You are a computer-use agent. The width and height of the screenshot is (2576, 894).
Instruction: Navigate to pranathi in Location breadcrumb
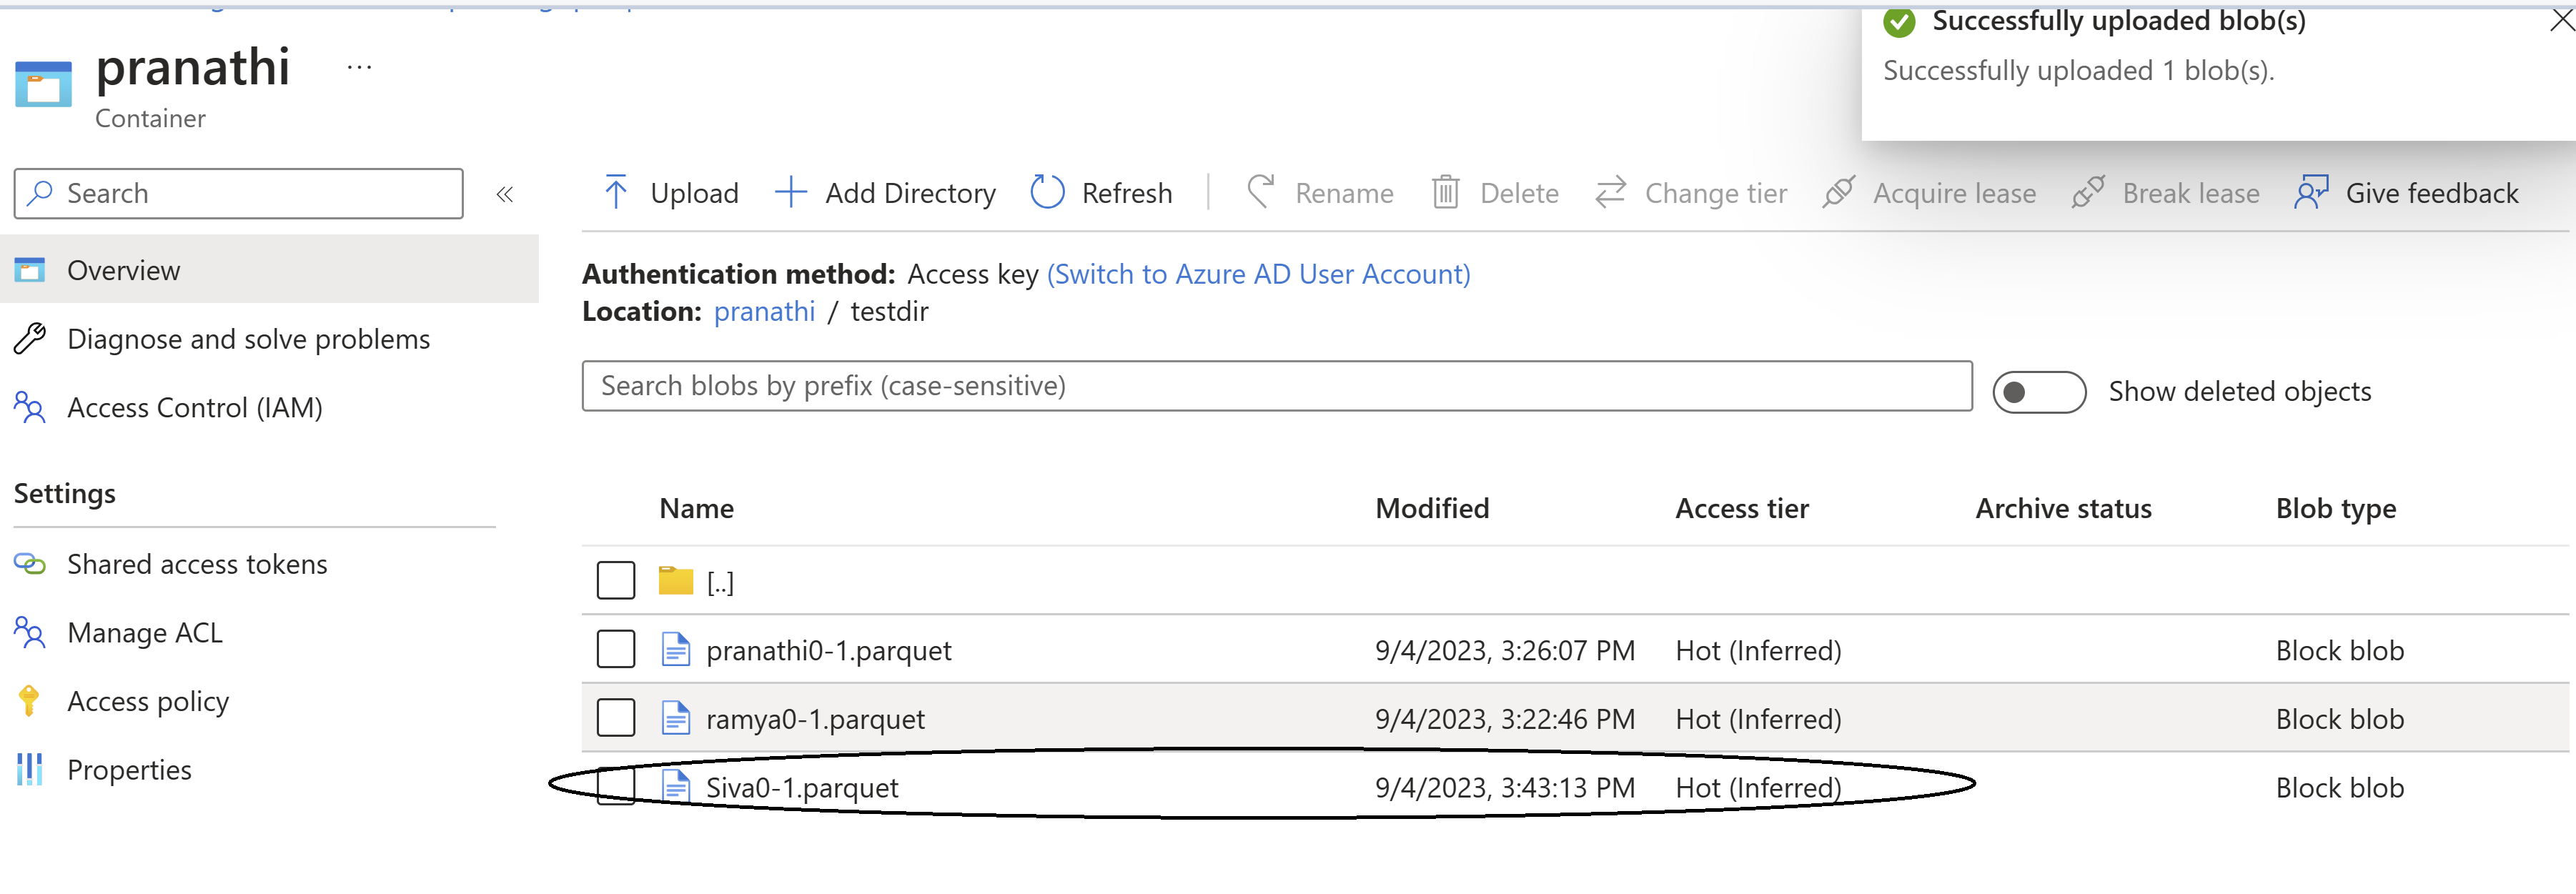764,312
